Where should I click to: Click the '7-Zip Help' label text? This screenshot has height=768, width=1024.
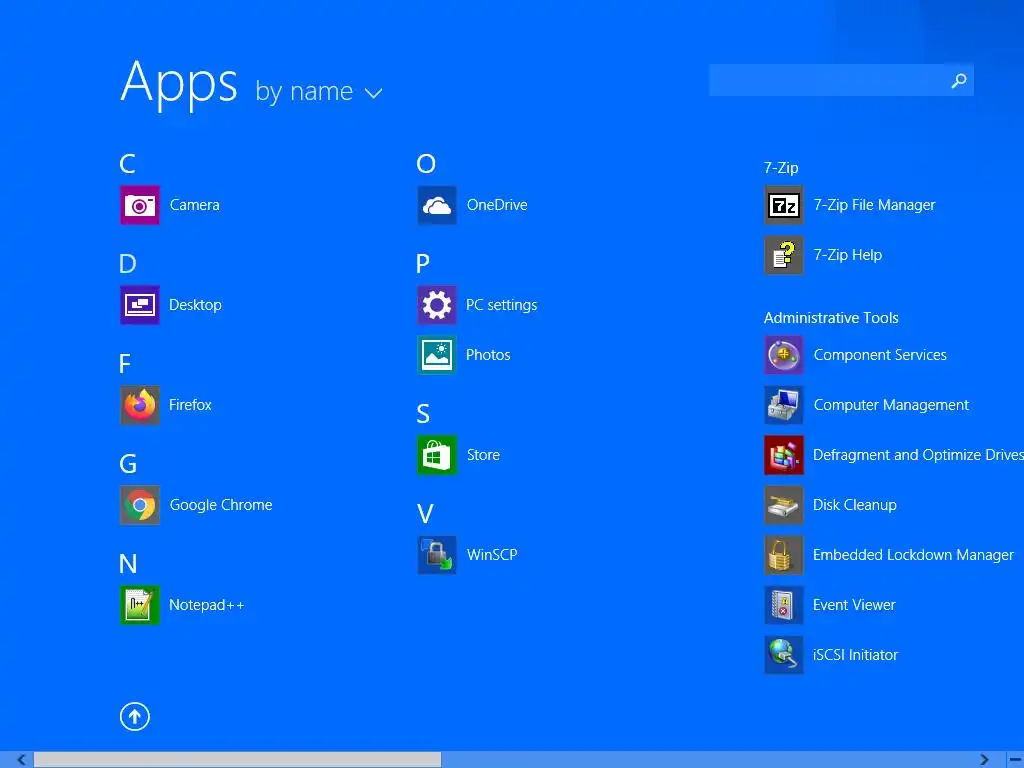(848, 255)
